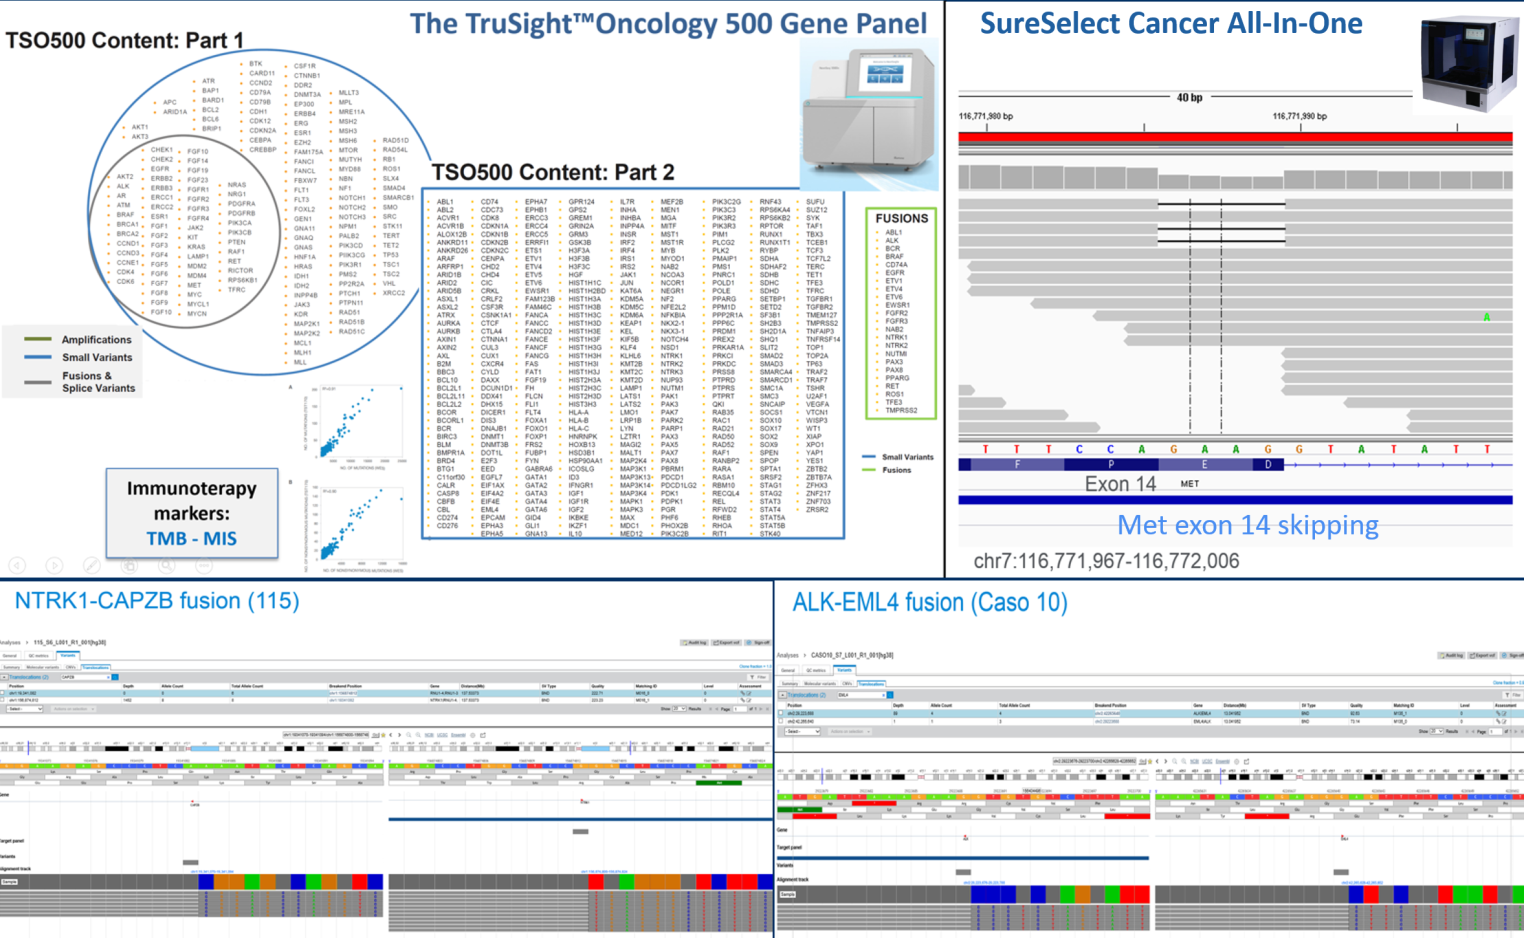Tick checkbox of ALK/EML4 translocation row
Viewport: 1524px width, 938px height.
(x=780, y=713)
